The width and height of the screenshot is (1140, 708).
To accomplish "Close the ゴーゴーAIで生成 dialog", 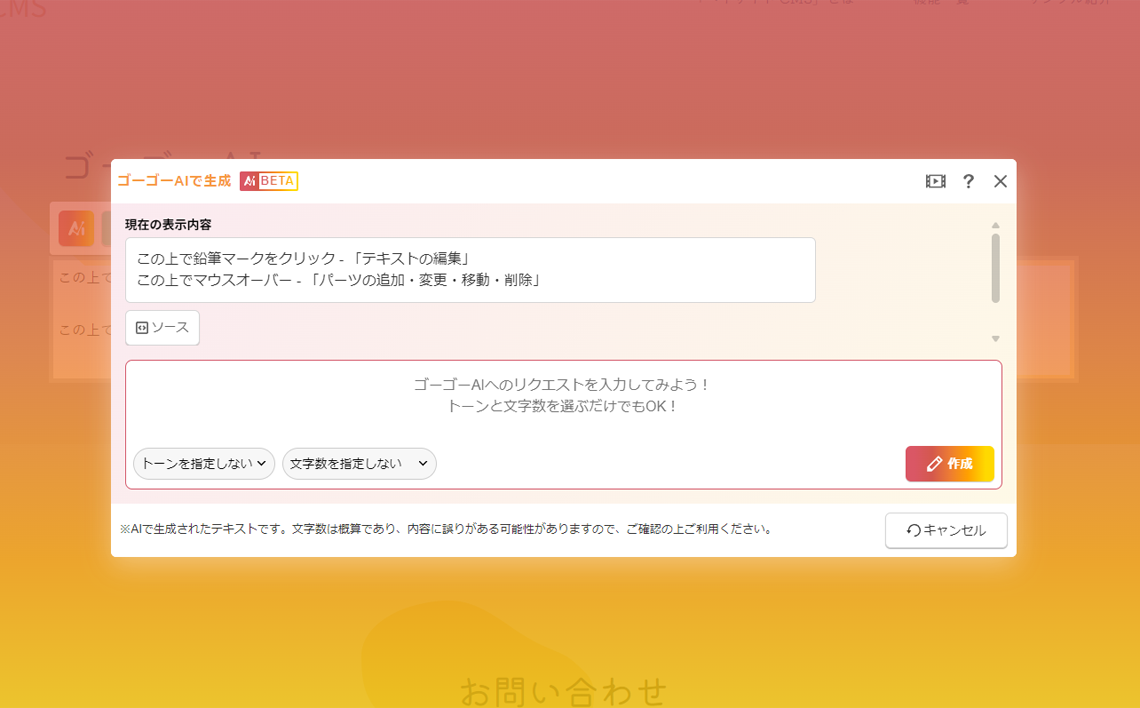I will coord(1000,181).
